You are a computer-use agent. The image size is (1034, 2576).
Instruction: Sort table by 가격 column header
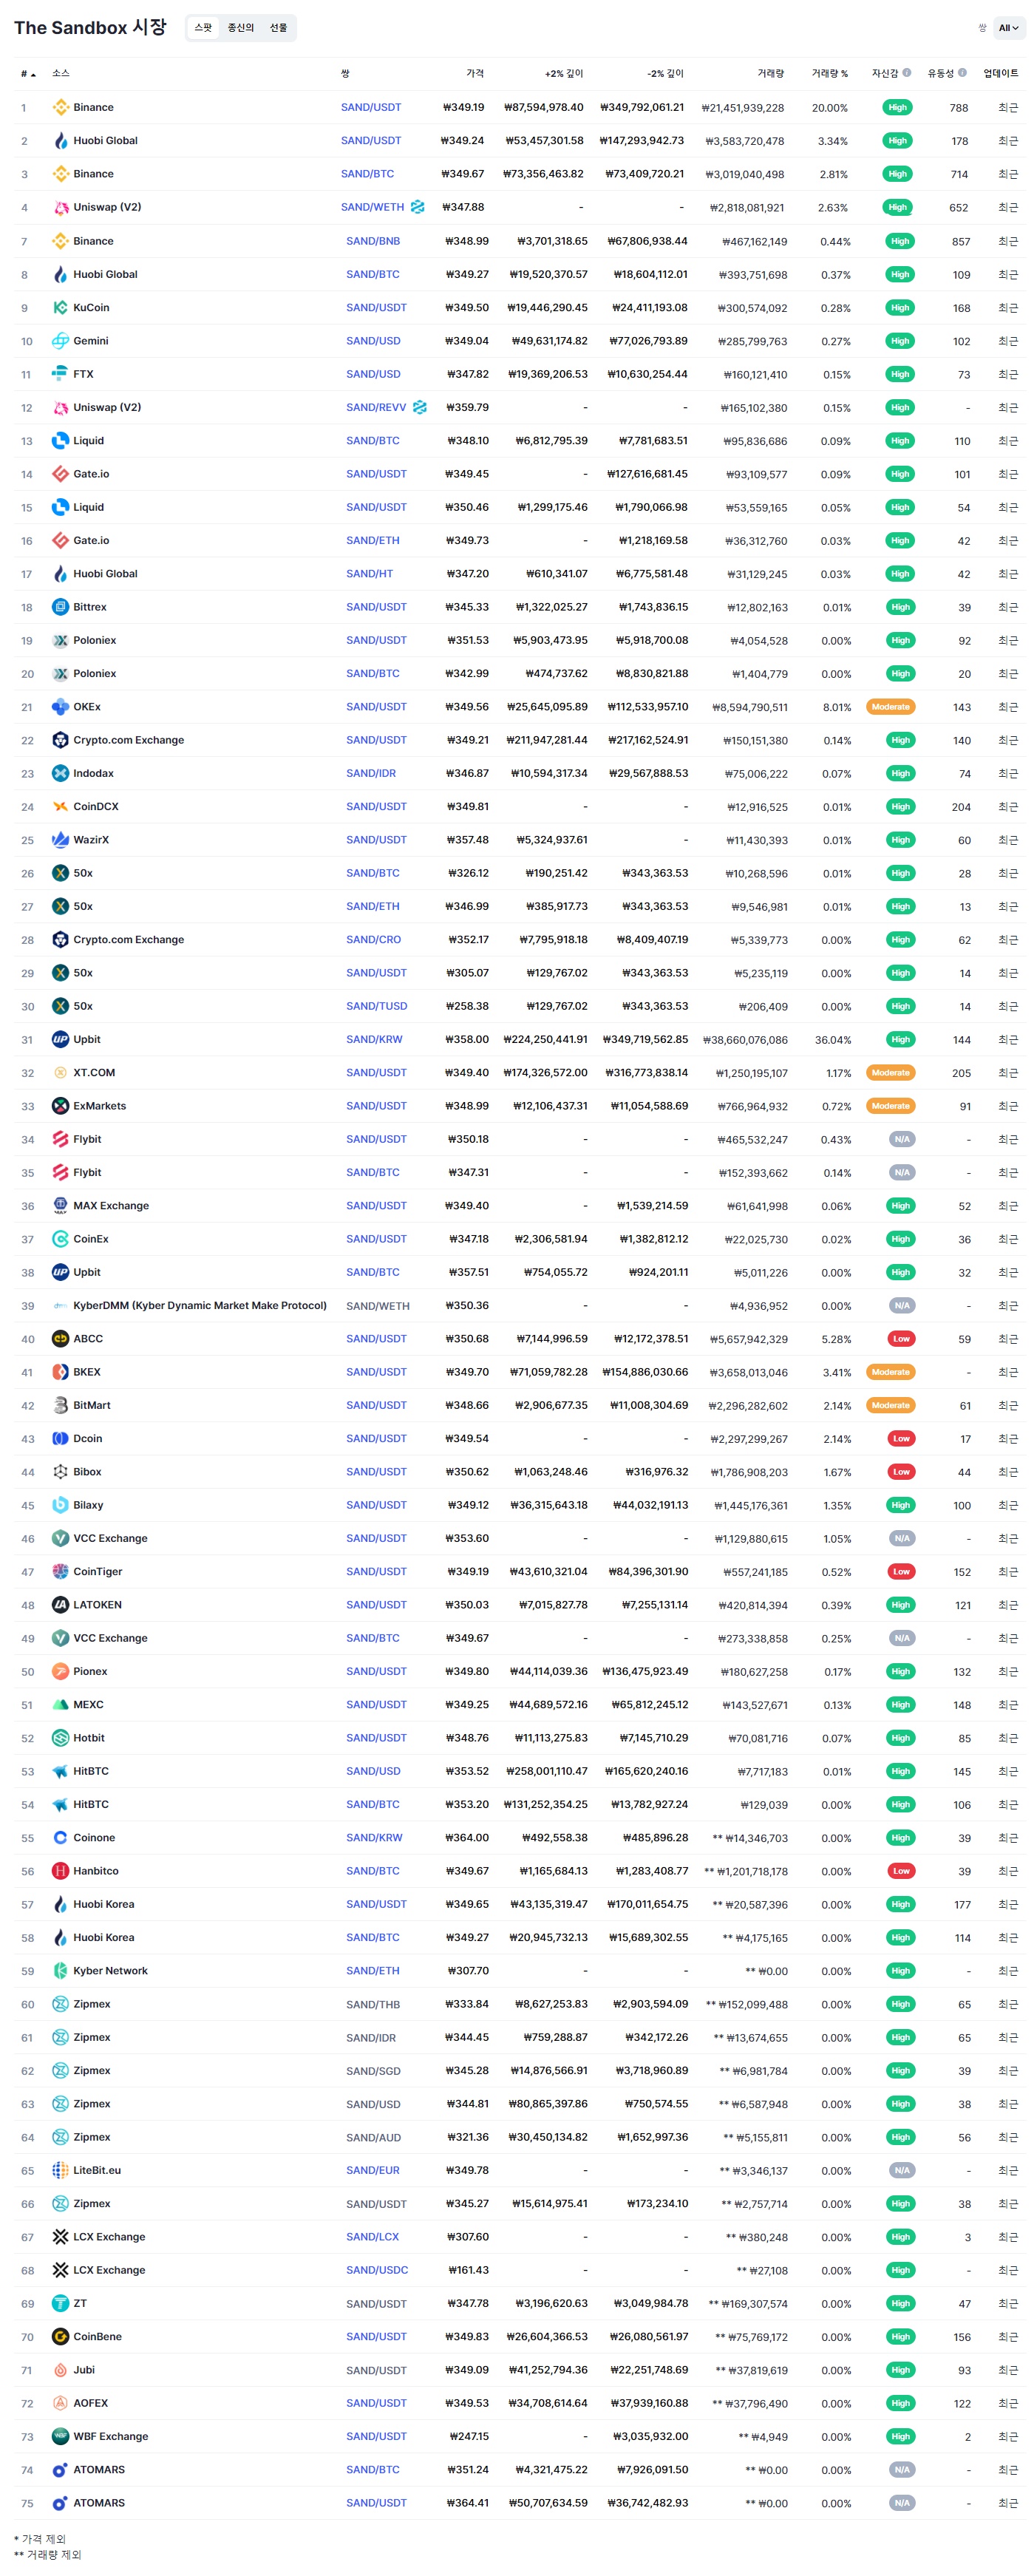(x=475, y=73)
